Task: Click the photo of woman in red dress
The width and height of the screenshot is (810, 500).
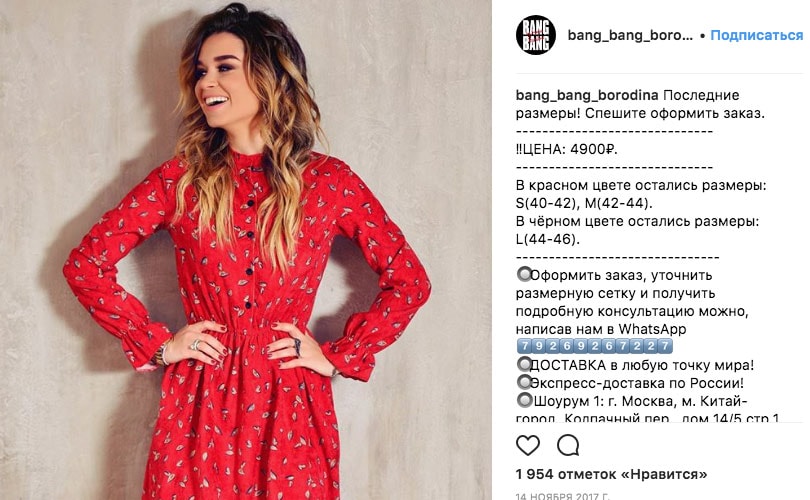Action: (246, 250)
